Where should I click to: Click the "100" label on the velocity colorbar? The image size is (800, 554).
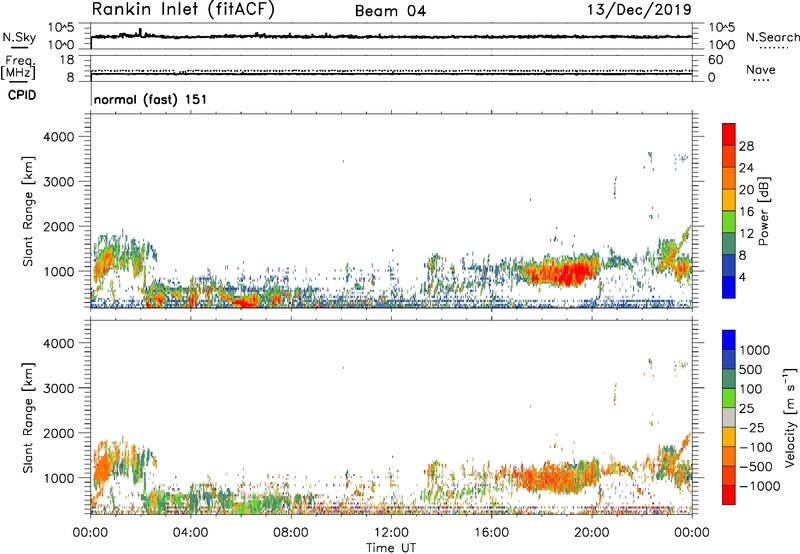(x=753, y=389)
